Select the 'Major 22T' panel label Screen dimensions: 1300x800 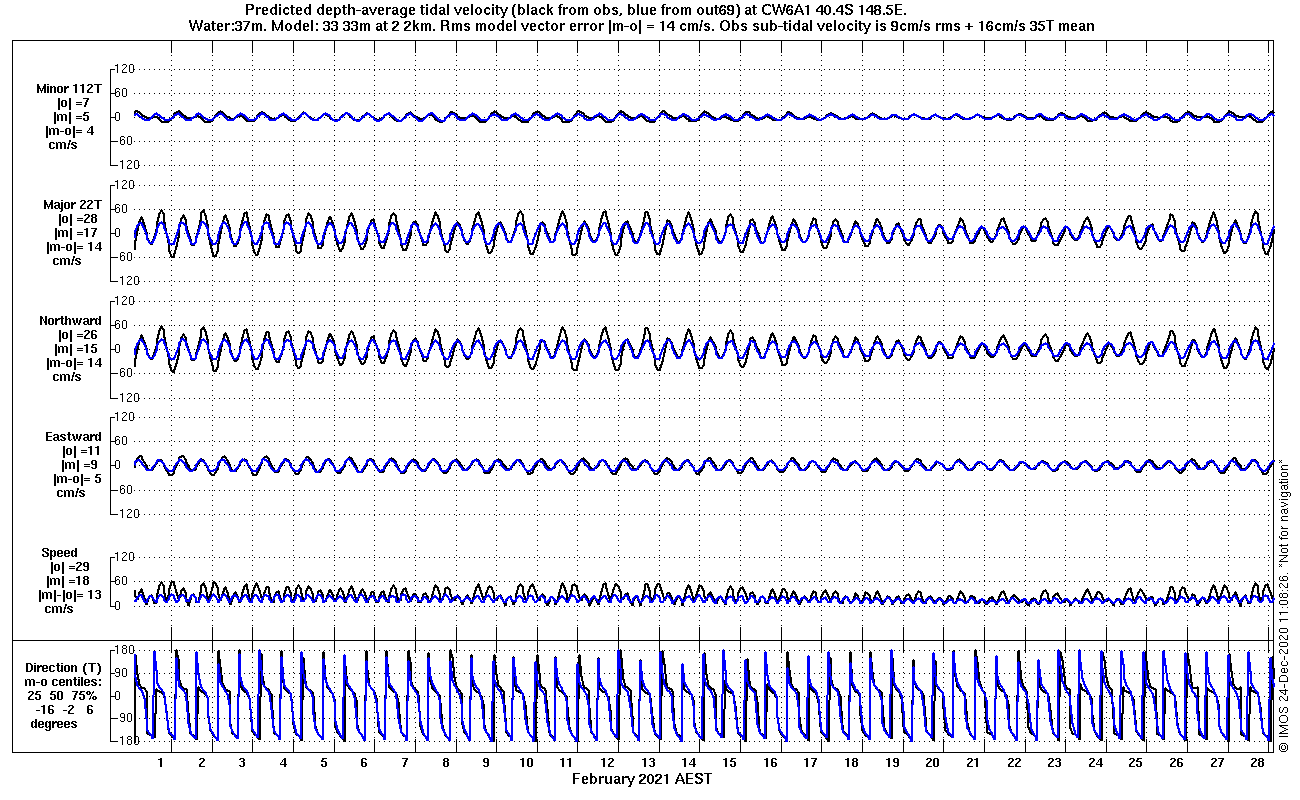[x=72, y=205]
